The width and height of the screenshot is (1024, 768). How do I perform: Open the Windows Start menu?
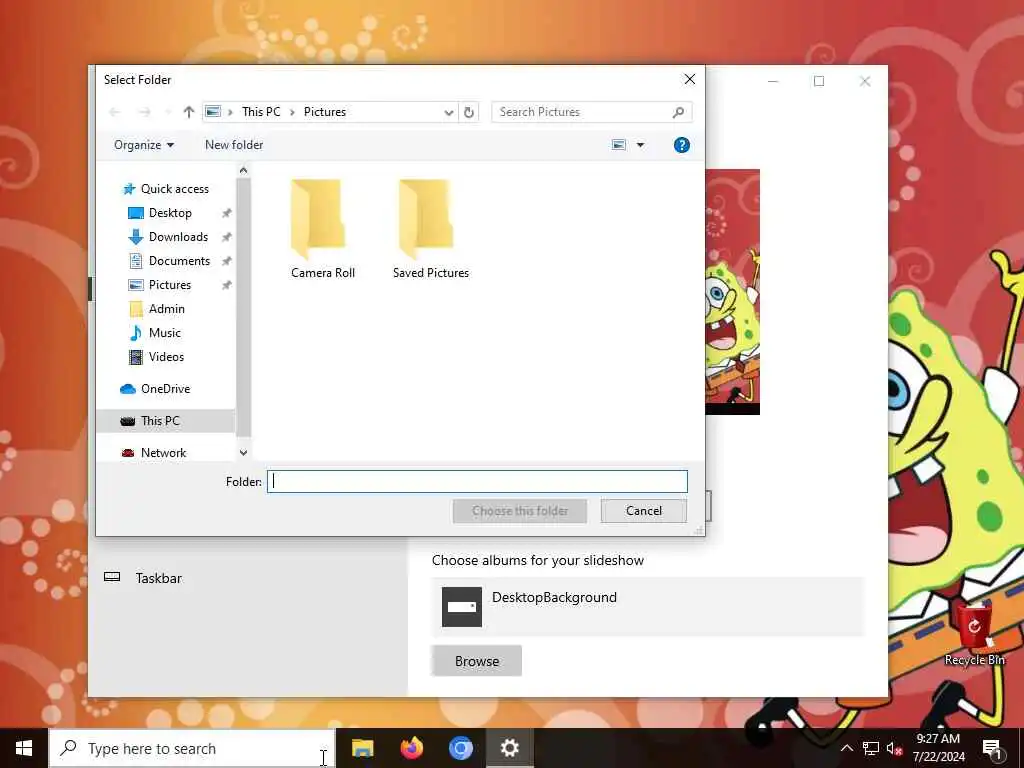pyautogui.click(x=24, y=748)
